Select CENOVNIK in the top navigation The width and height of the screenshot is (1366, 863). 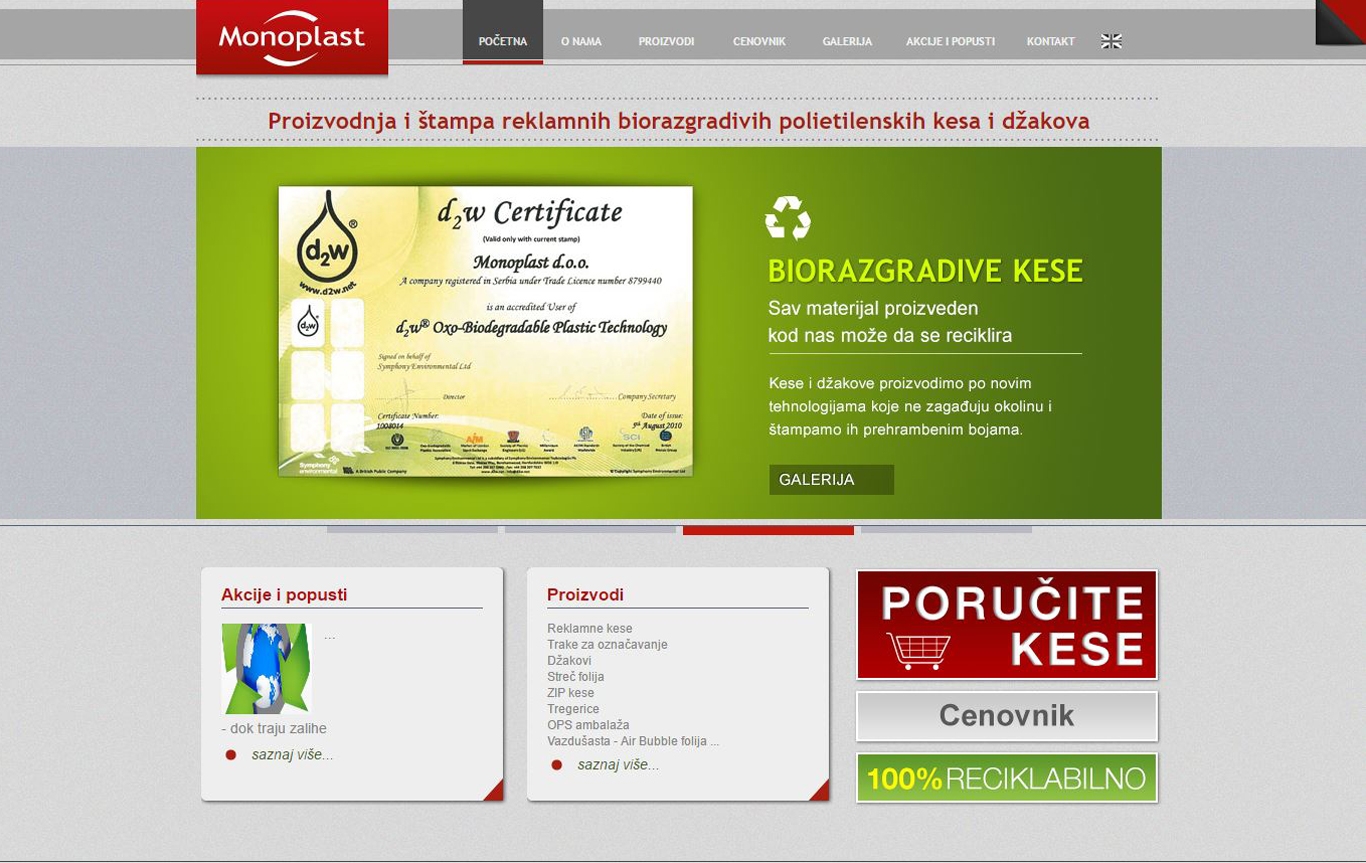coord(759,41)
